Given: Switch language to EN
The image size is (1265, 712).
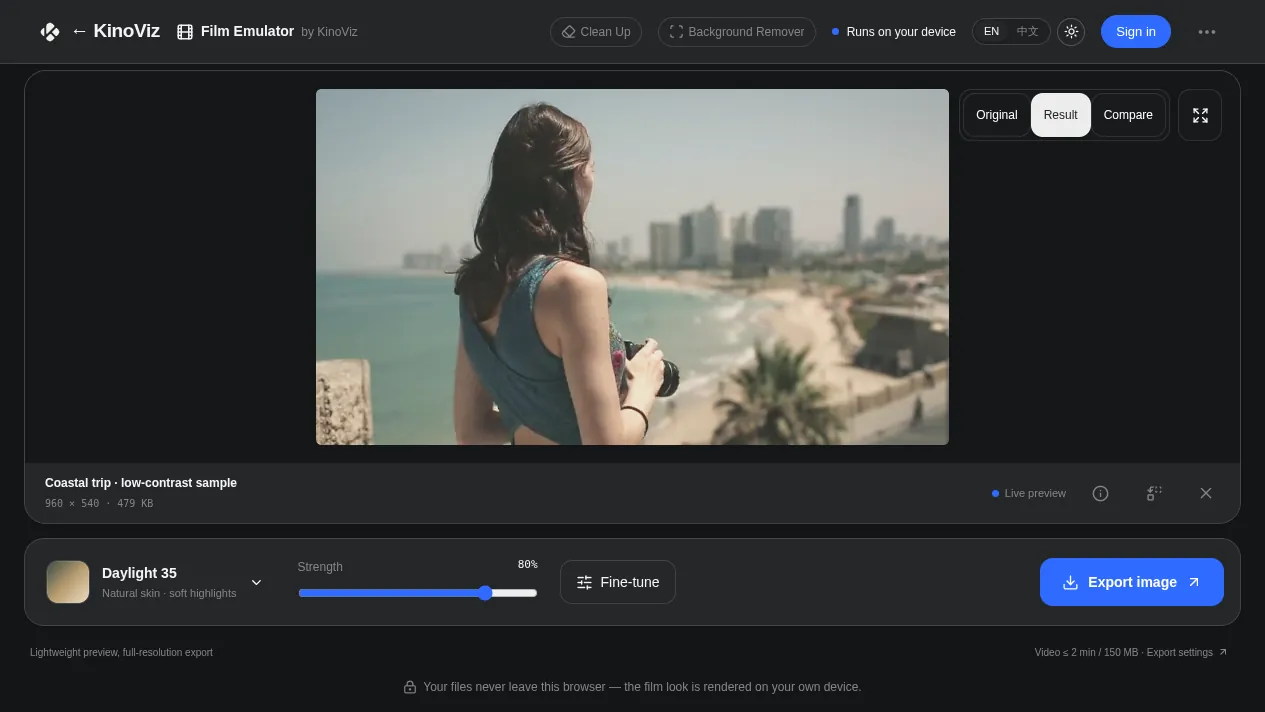Looking at the screenshot, I should (991, 32).
